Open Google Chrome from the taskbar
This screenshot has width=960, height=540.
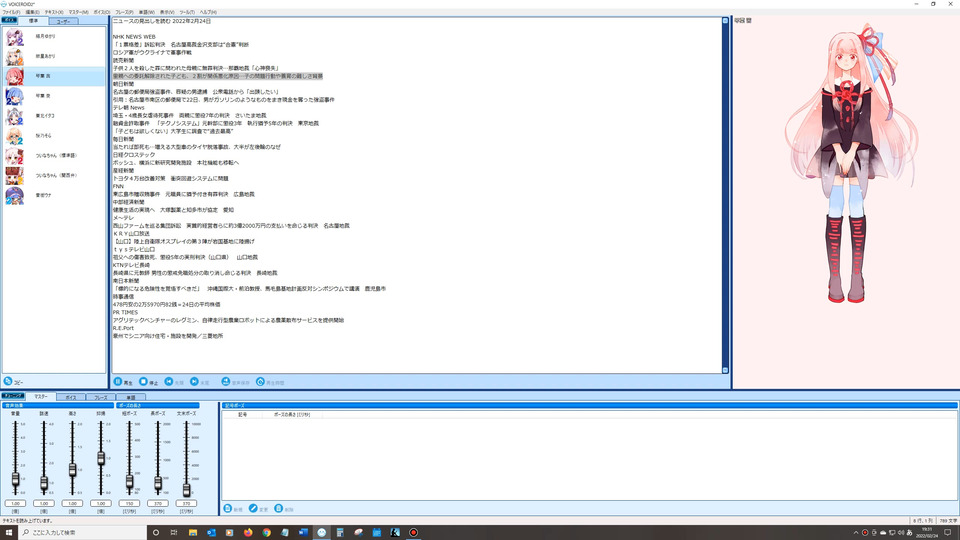266,533
